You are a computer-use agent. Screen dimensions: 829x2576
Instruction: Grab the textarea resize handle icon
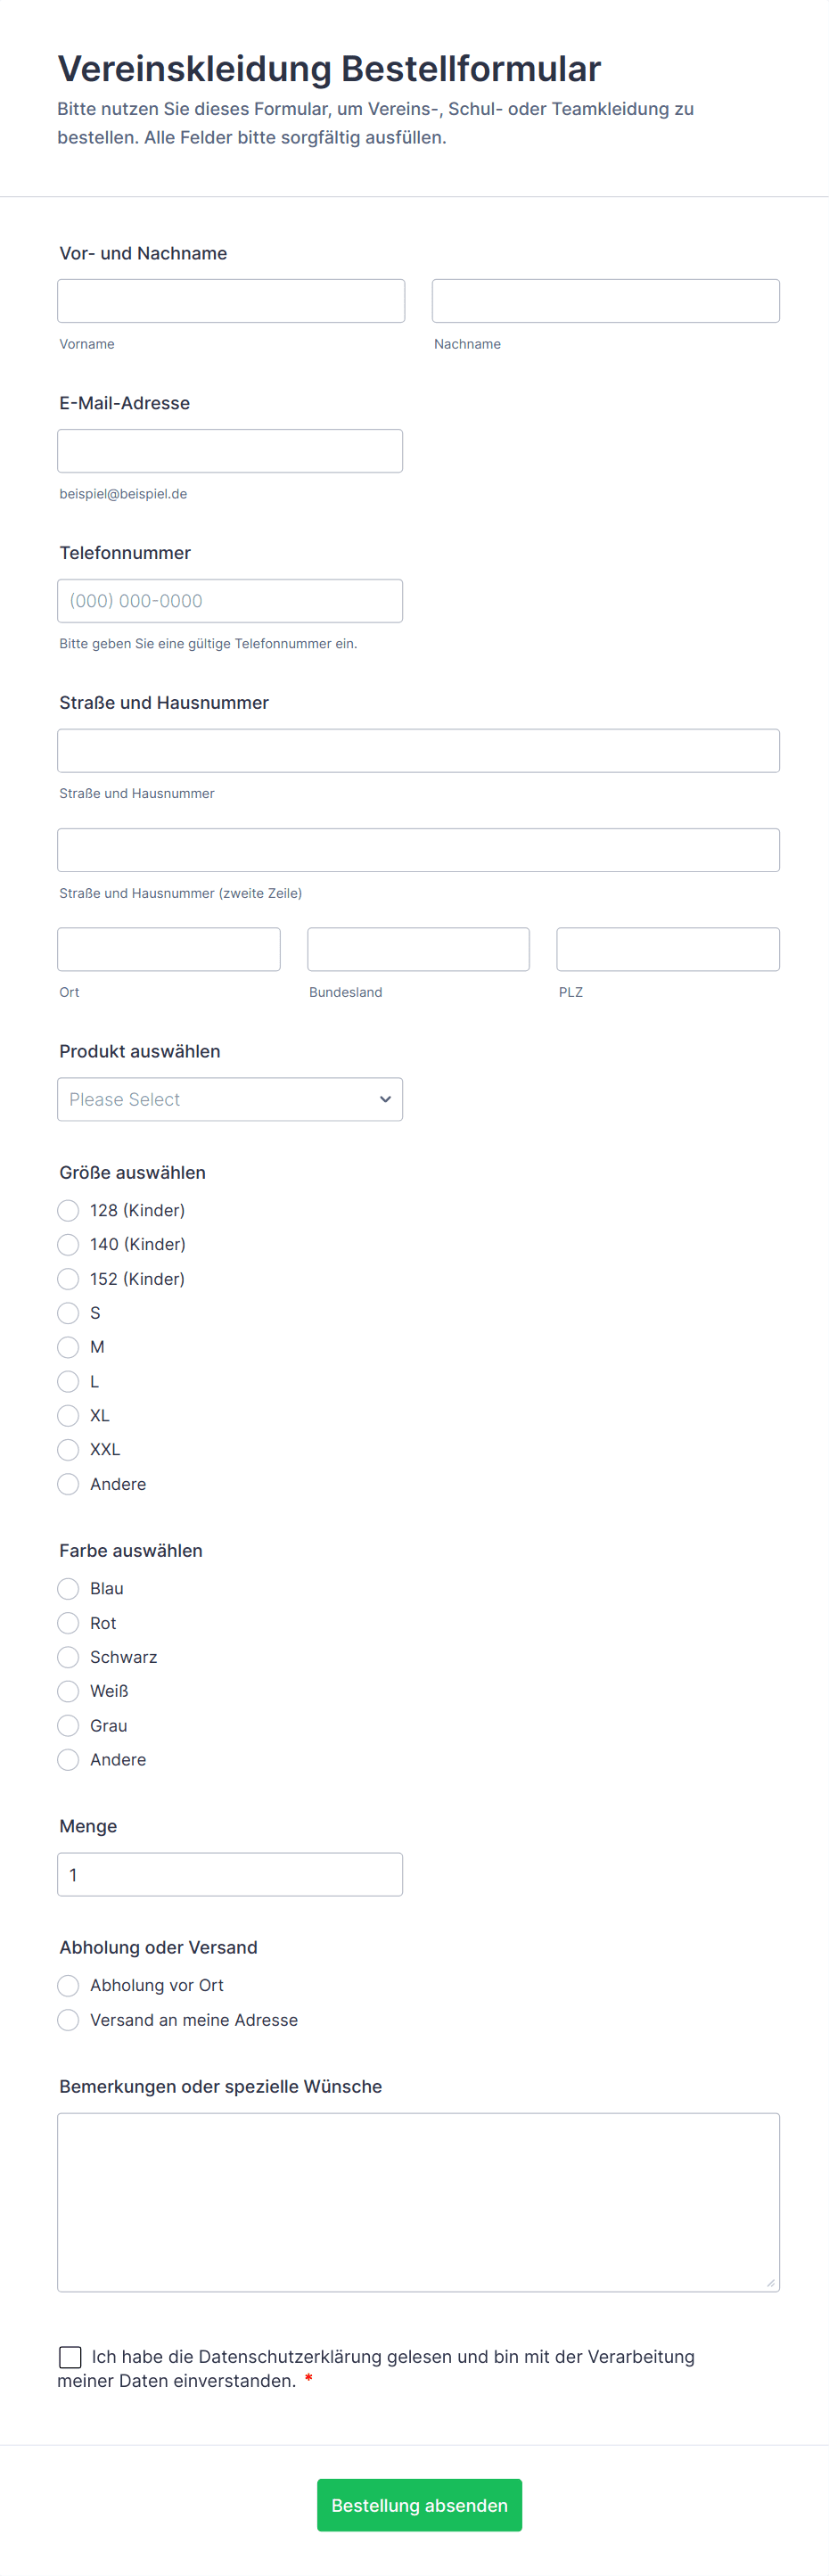(x=770, y=2282)
